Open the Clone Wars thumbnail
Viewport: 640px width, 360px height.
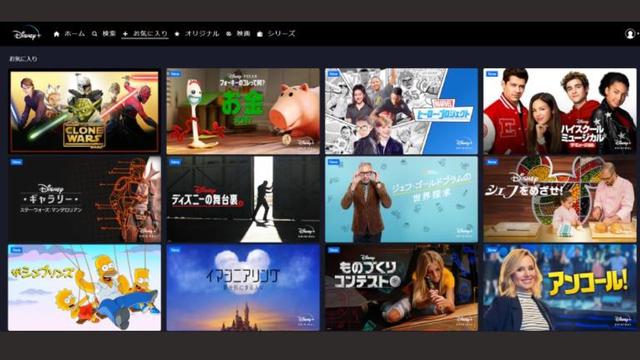point(84,112)
